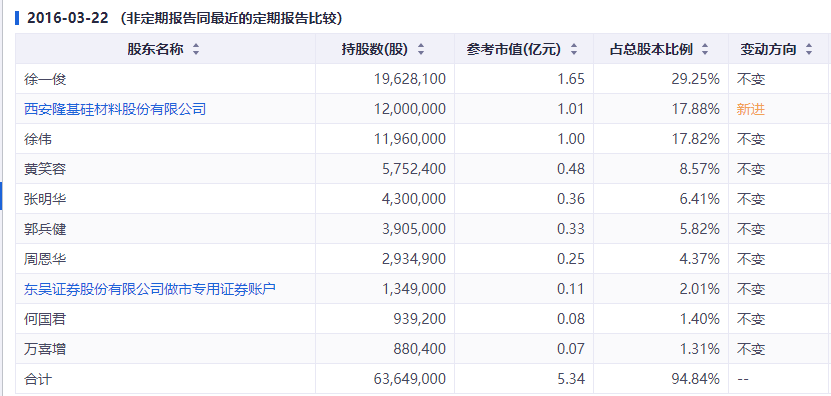Viewport: 831px width, 396px height.
Task: Sort by 变动方向 column arrows
Action: click(809, 50)
